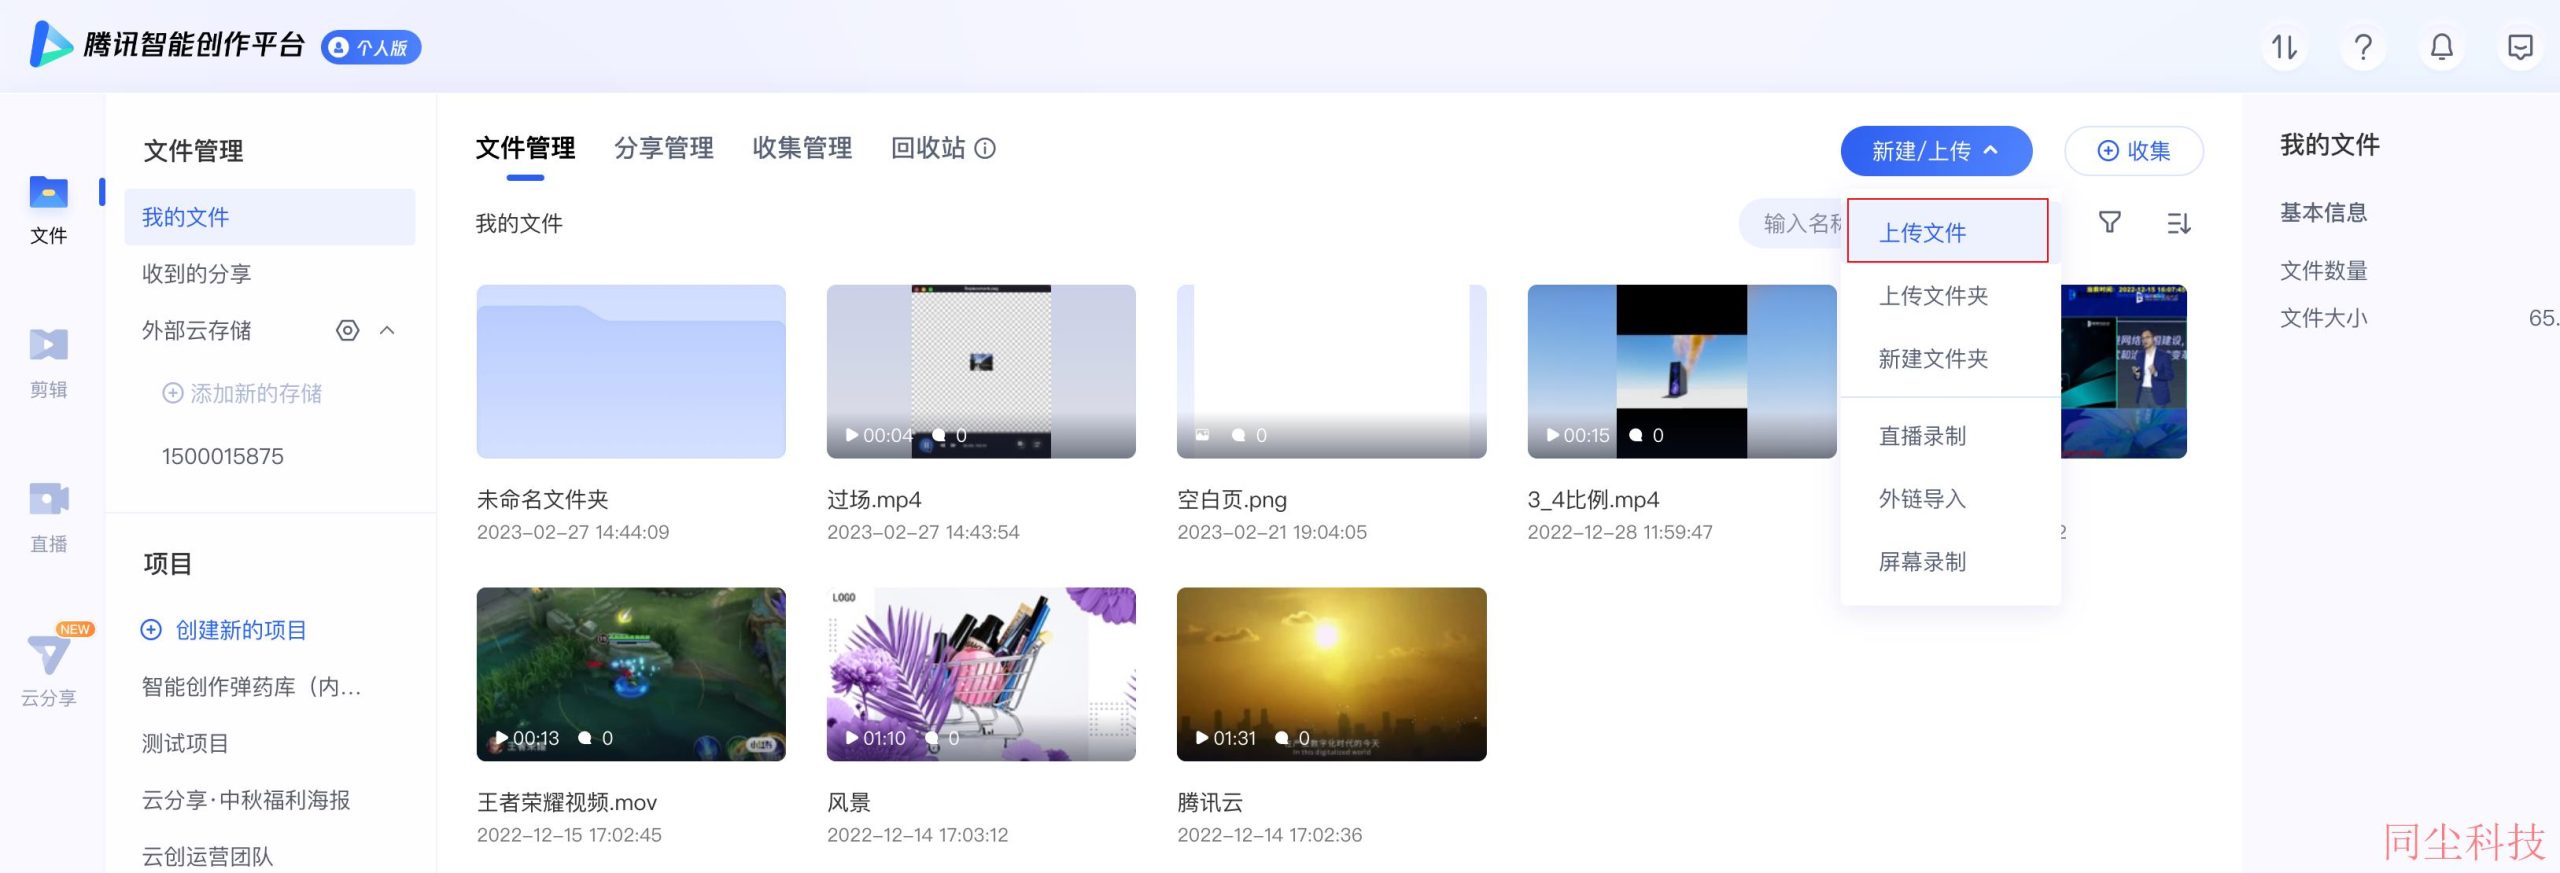Open project 云创运营团队

[207, 857]
